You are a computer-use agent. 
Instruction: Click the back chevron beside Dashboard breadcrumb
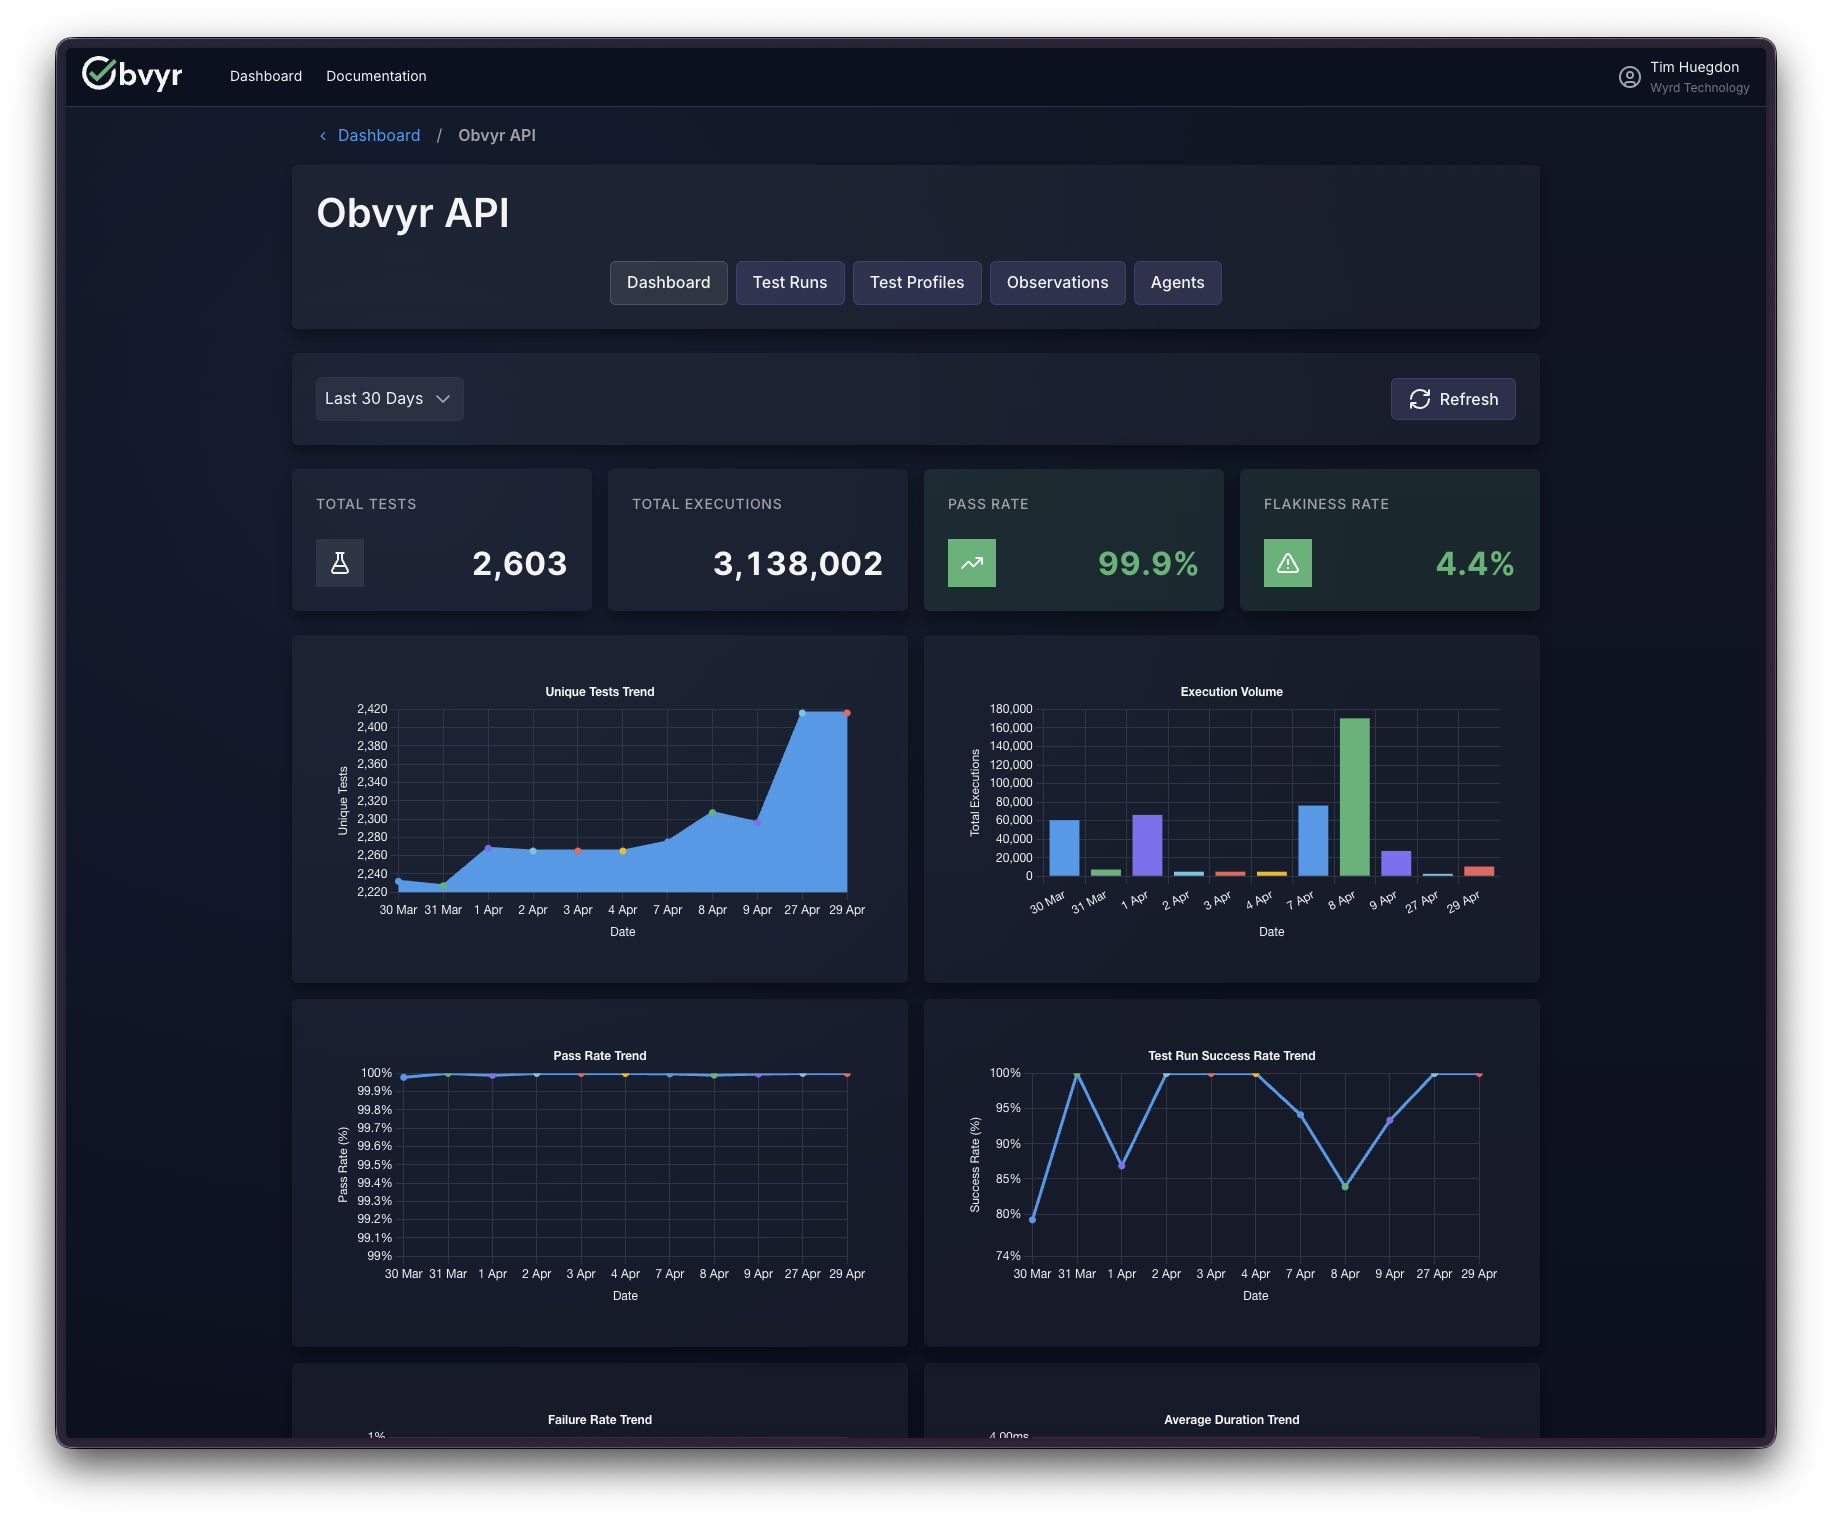click(323, 136)
